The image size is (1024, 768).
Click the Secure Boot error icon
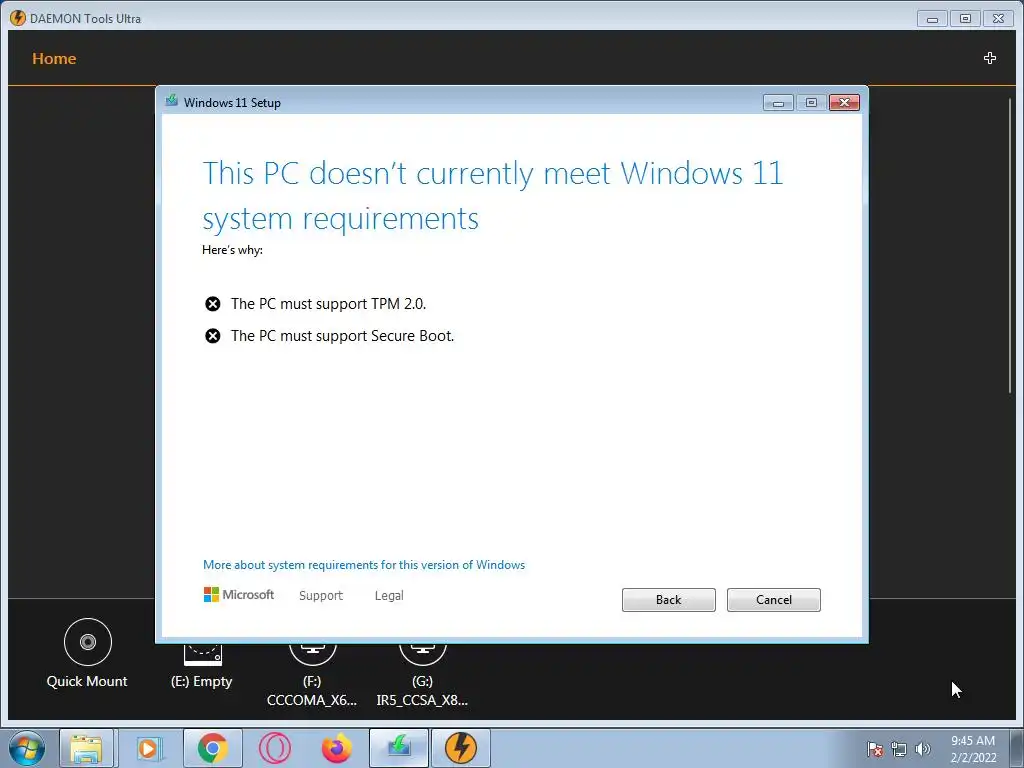point(212,336)
